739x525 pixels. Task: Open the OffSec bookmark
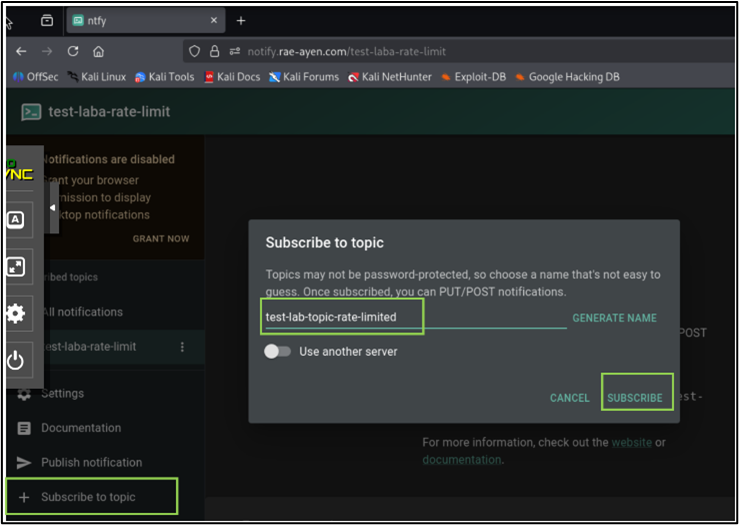pyautogui.click(x=36, y=77)
